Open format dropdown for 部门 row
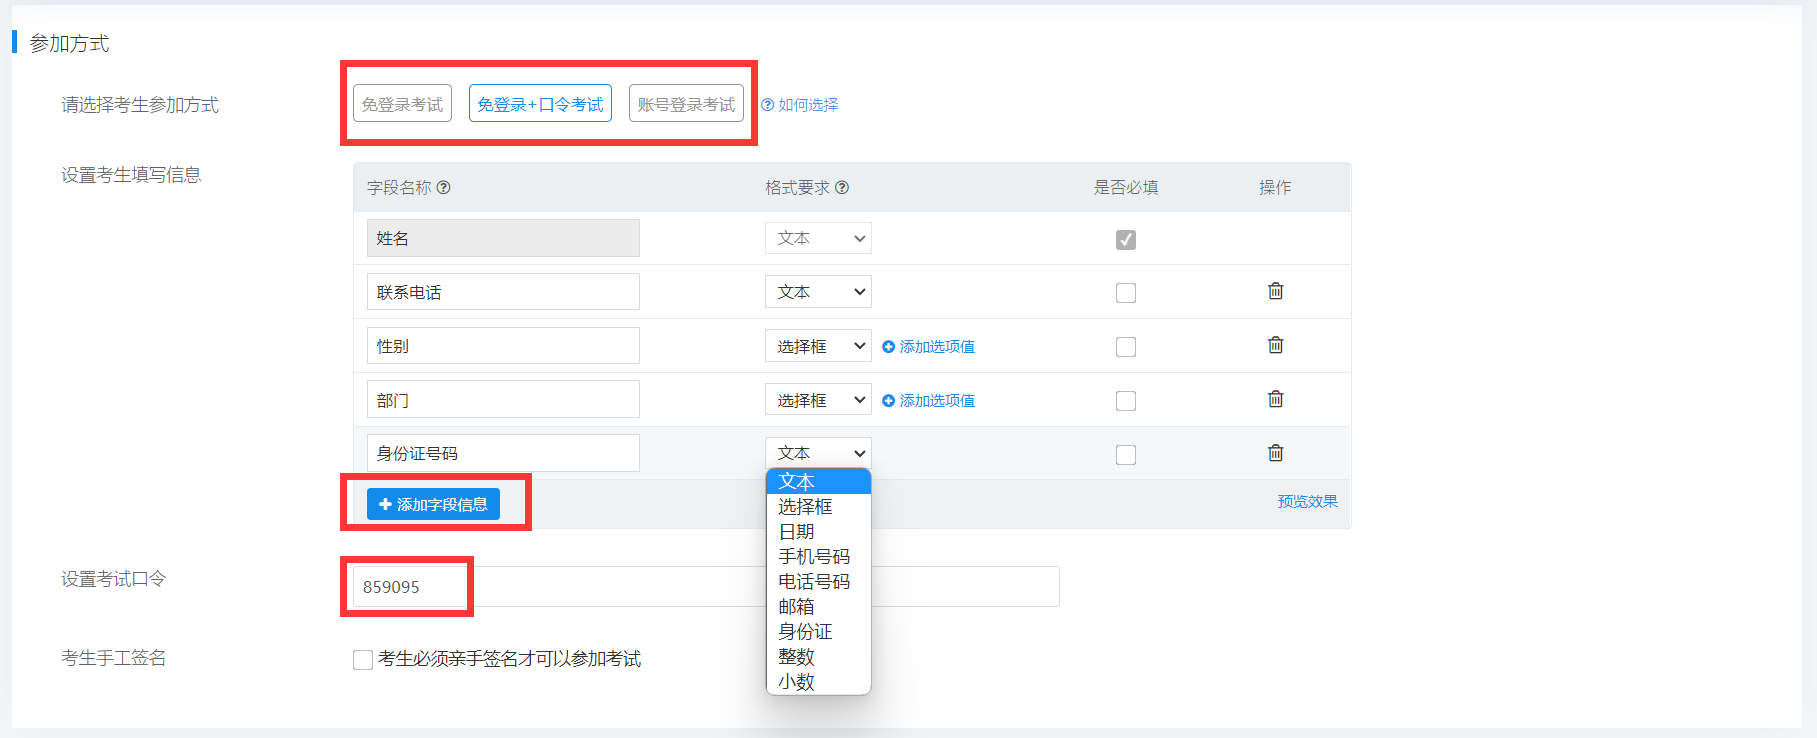 click(x=818, y=400)
